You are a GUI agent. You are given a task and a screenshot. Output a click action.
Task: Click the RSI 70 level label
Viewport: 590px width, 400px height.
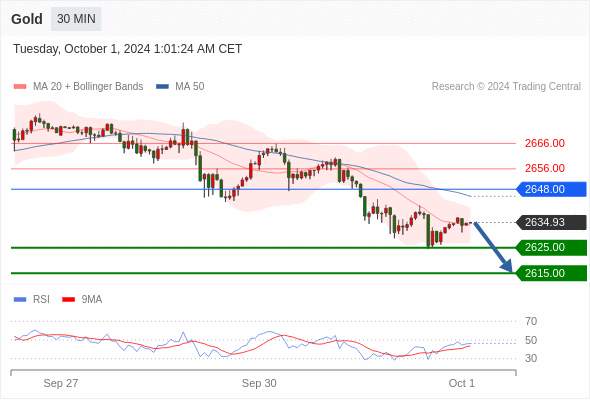(x=531, y=321)
